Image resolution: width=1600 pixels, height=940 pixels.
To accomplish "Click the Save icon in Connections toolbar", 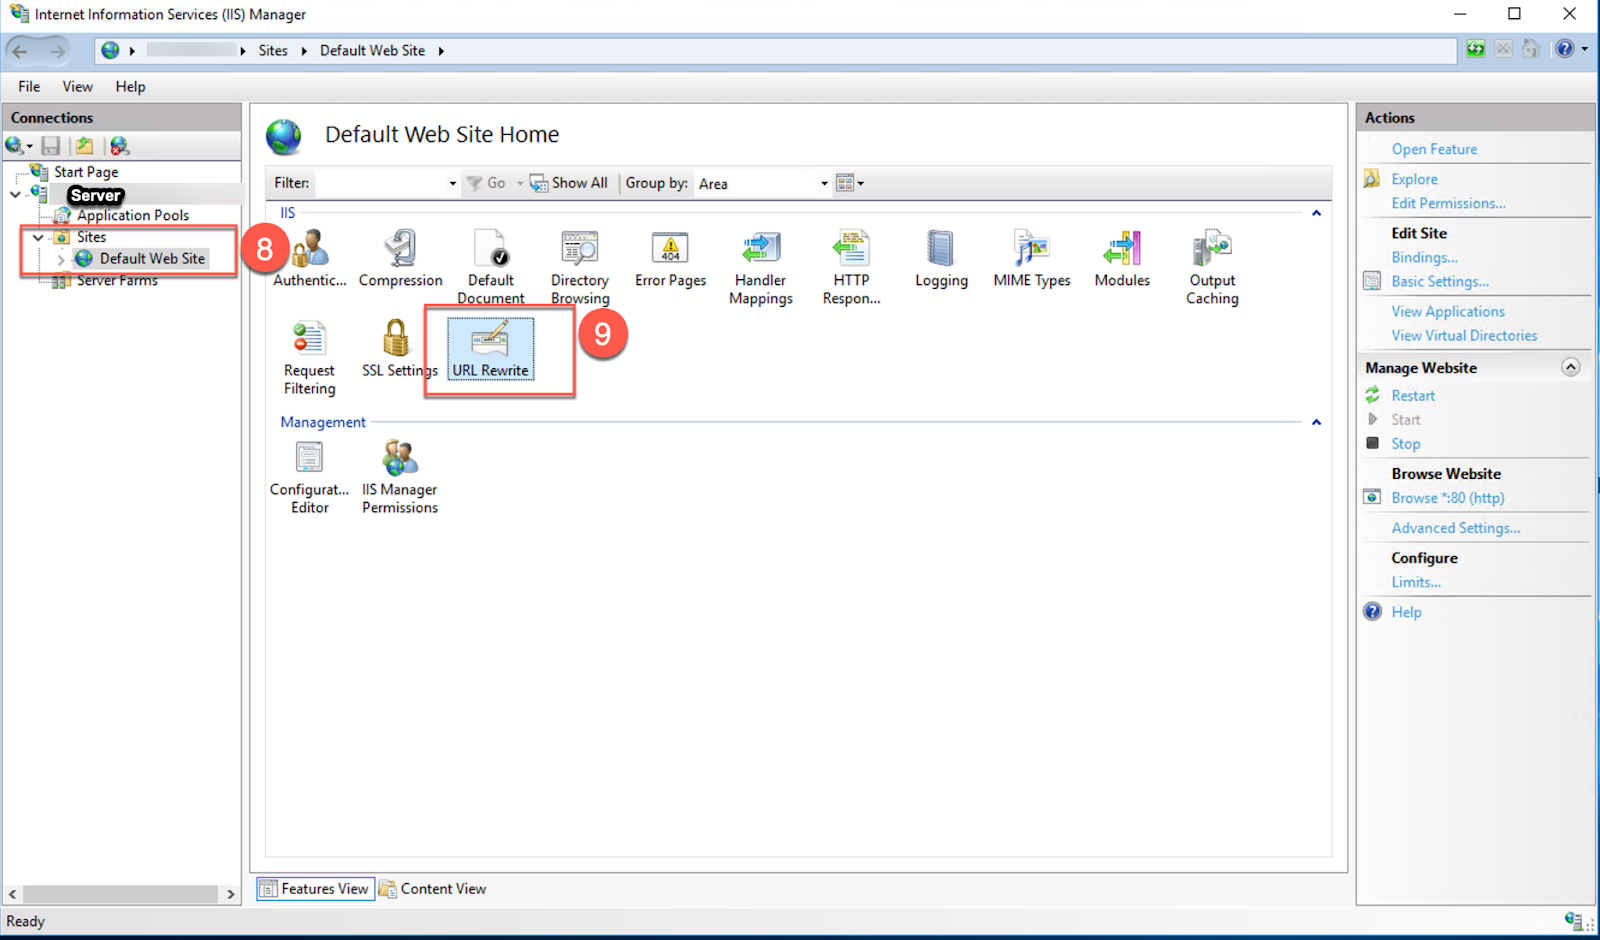I will click(x=51, y=146).
